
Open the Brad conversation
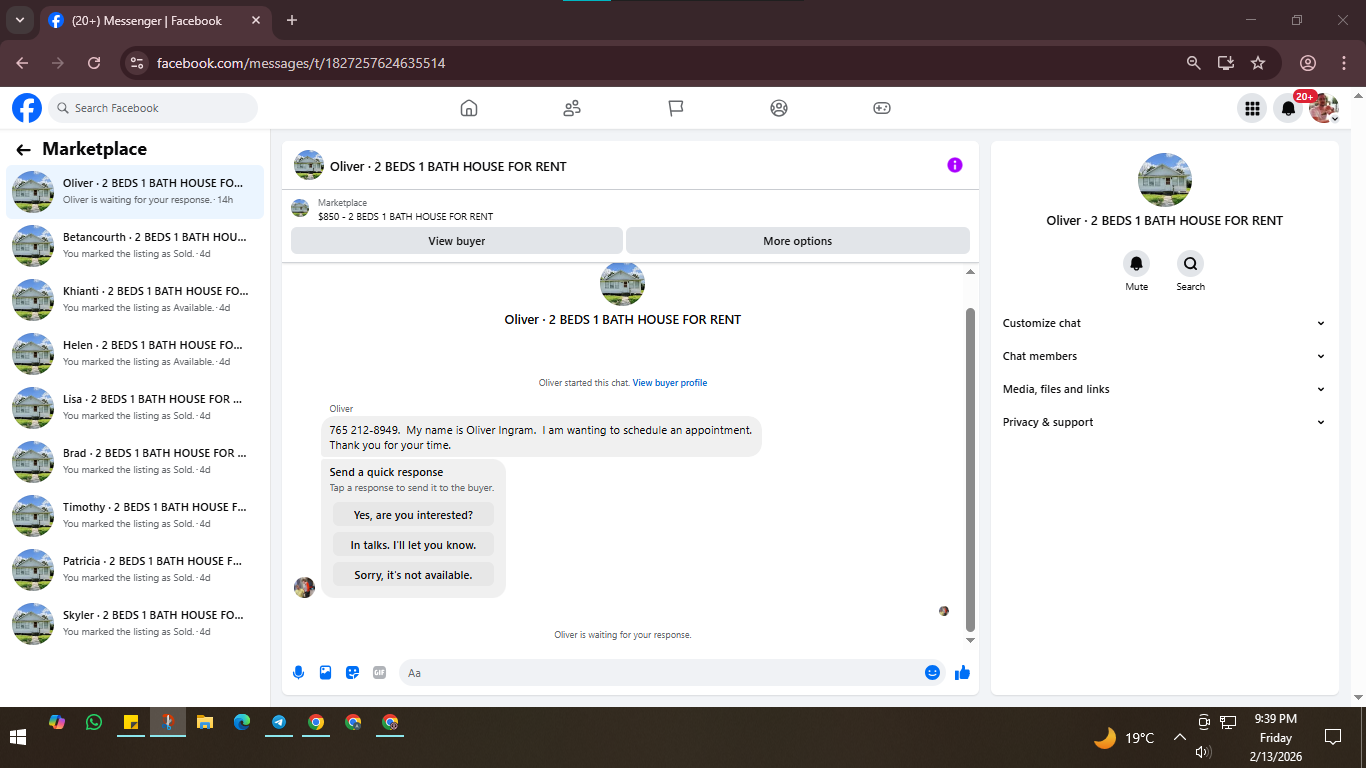135,461
